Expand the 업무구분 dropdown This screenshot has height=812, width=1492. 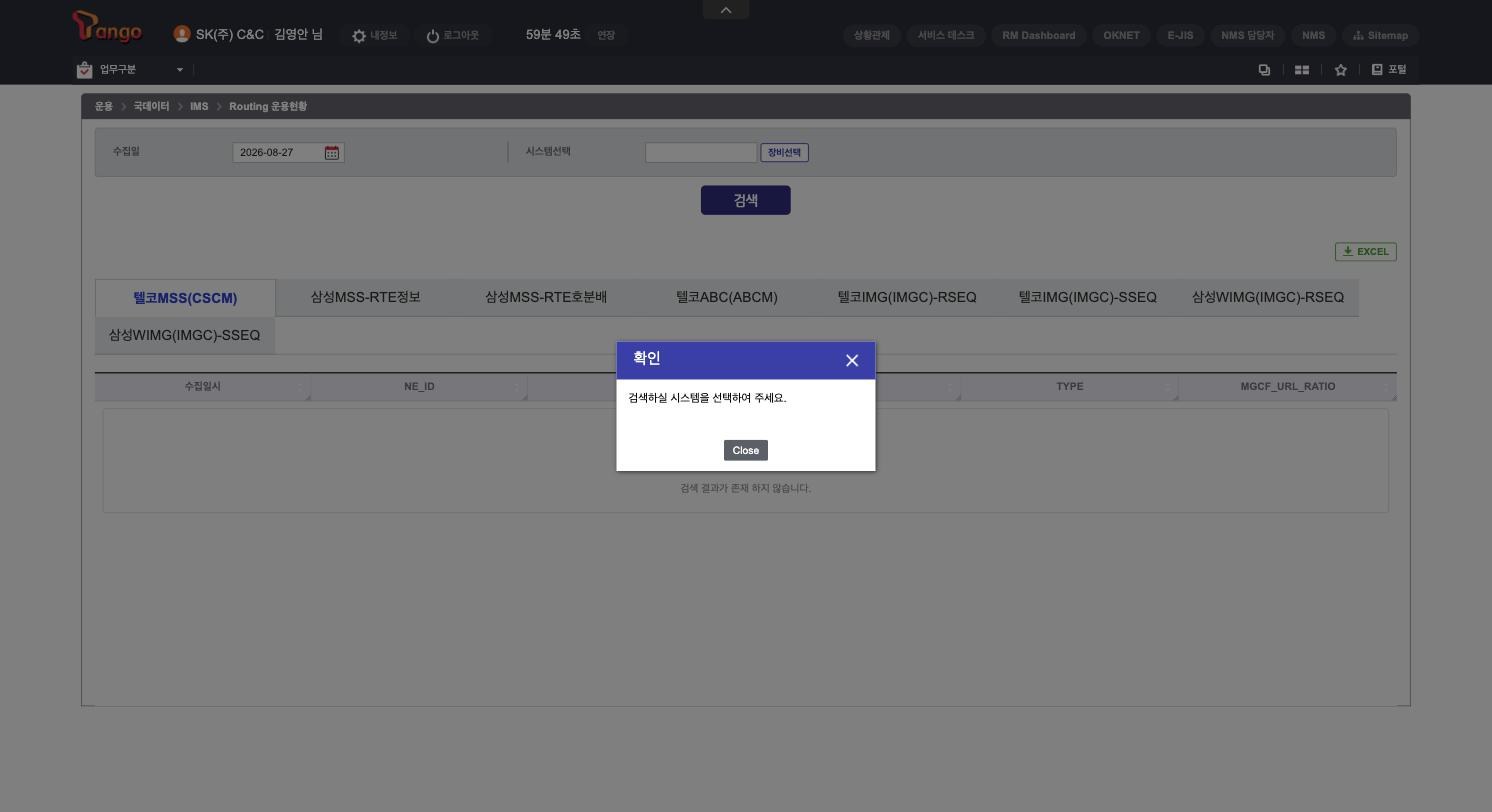pyautogui.click(x=130, y=70)
